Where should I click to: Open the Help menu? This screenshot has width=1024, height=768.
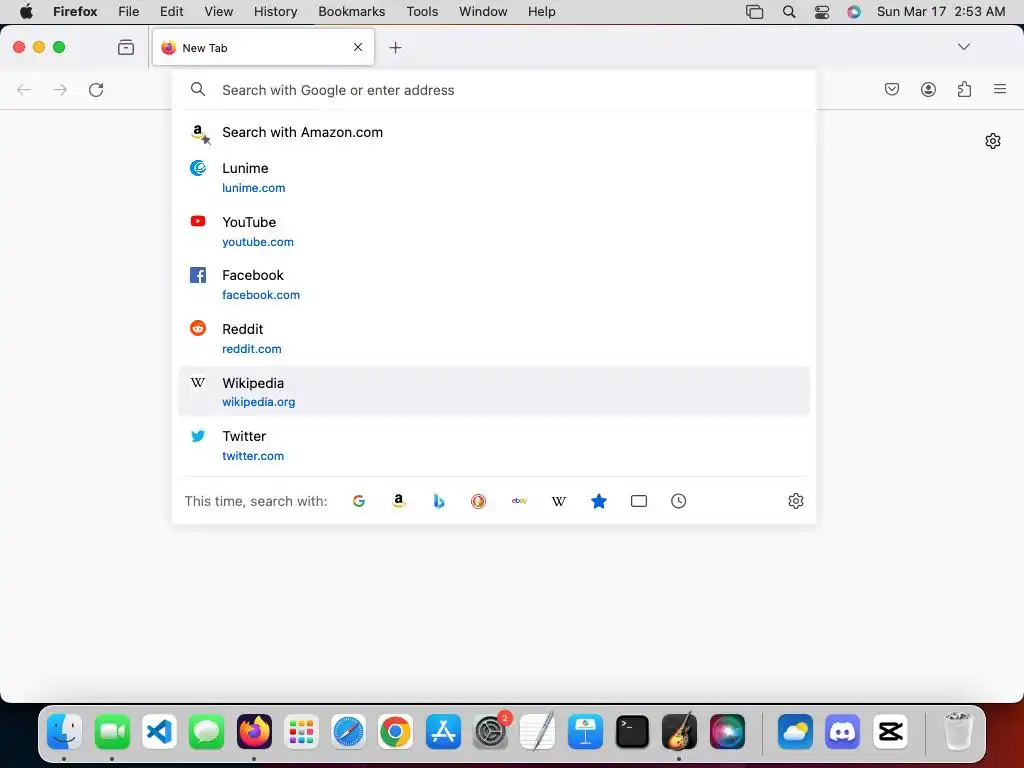coord(541,12)
